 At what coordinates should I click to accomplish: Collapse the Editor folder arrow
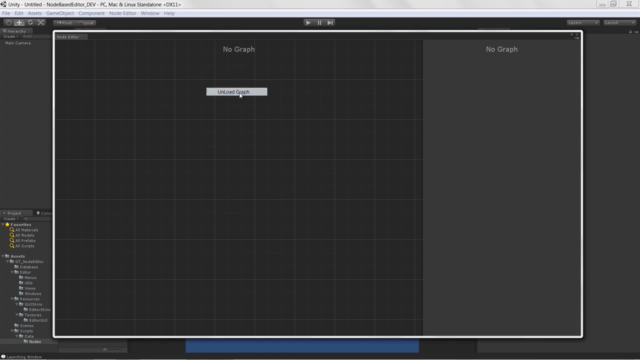click(12, 272)
